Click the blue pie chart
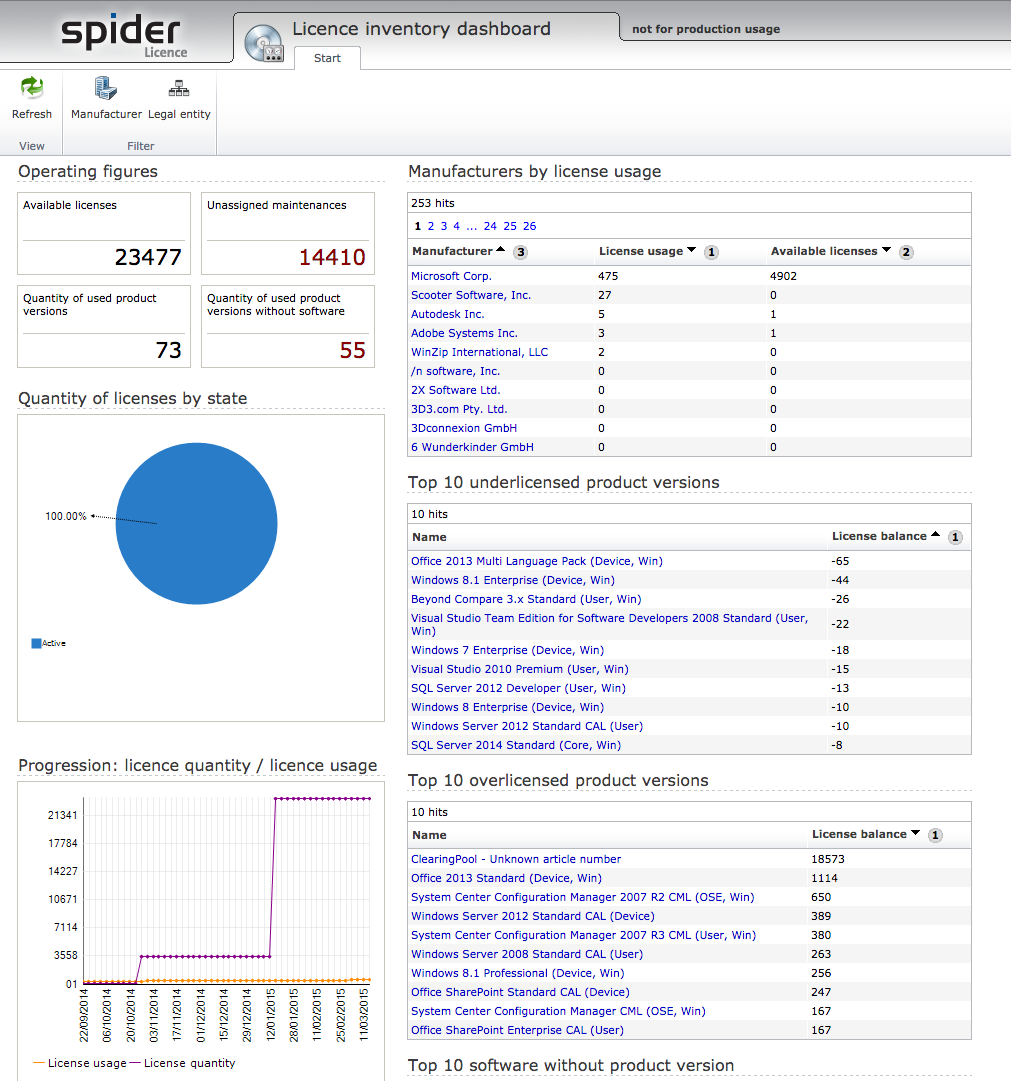This screenshot has width=1011, height=1081. pyautogui.click(x=196, y=523)
